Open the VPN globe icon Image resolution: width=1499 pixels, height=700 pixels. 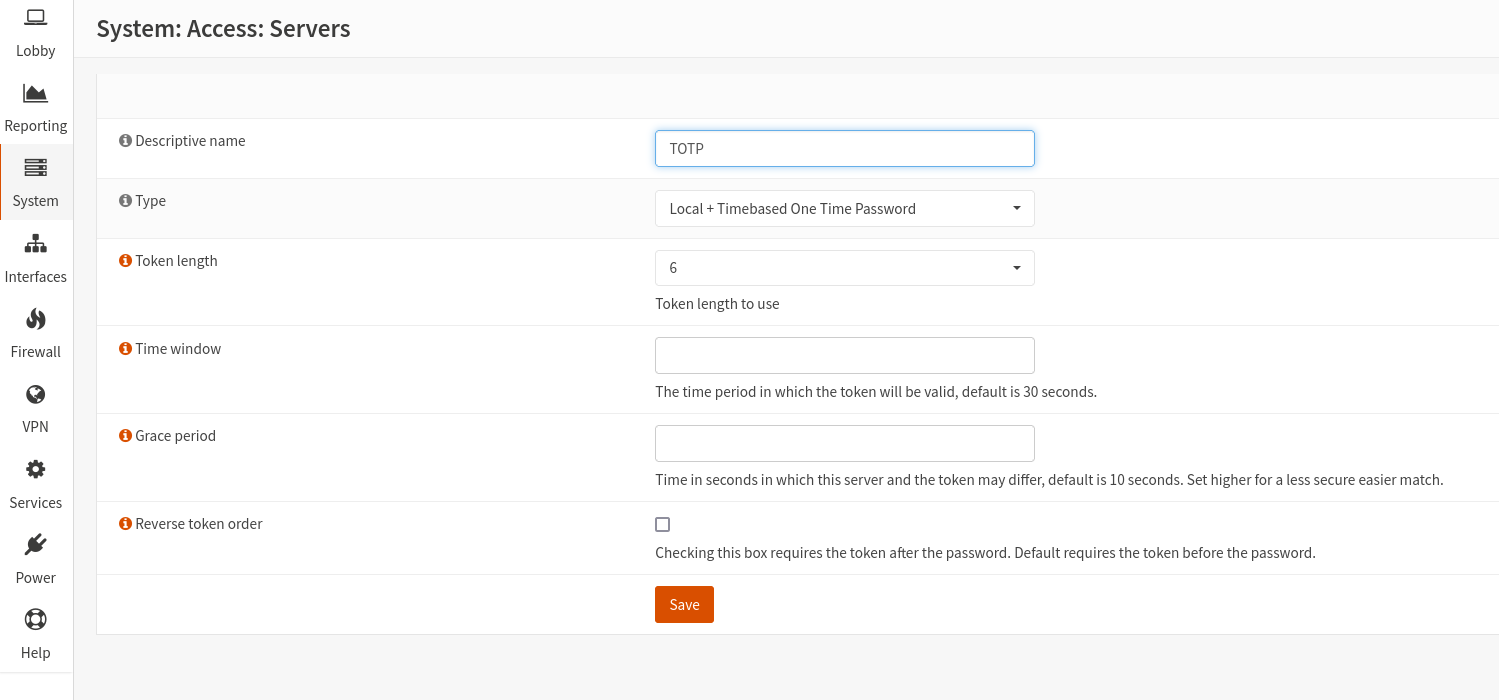tap(36, 394)
